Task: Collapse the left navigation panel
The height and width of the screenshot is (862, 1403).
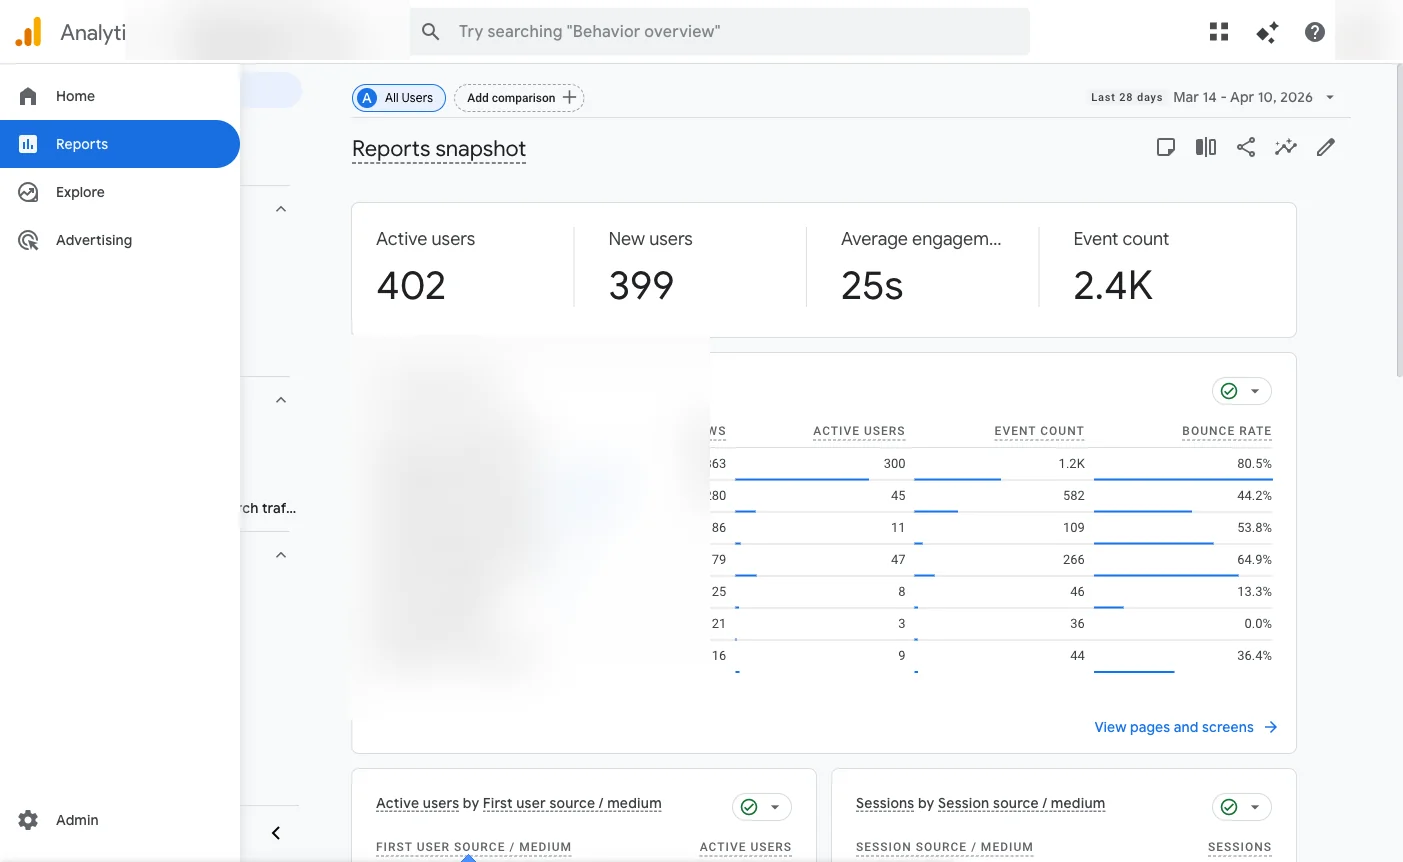Action: coord(275,832)
